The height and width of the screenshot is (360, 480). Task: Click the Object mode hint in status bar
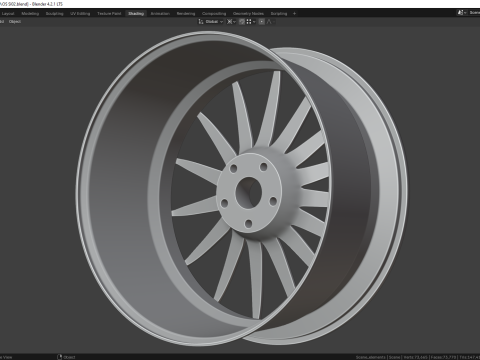[x=66, y=357]
